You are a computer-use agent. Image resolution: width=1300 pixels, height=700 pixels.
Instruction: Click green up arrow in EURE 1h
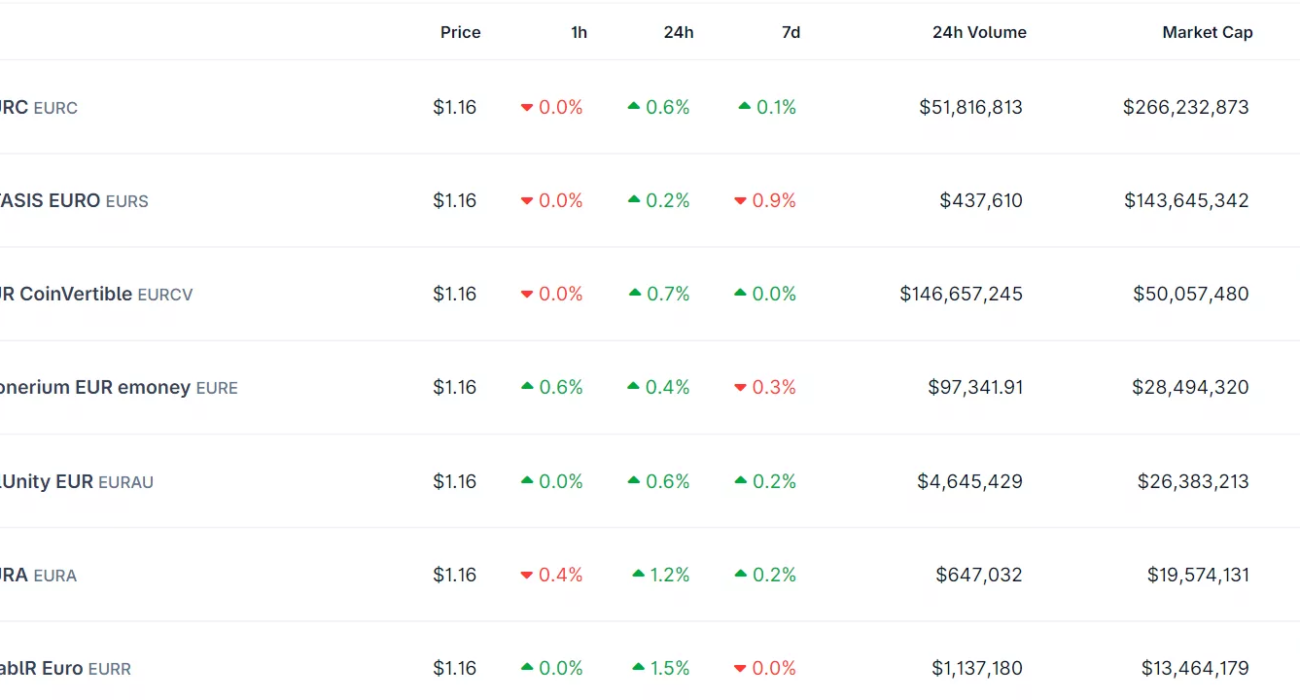(x=527, y=386)
